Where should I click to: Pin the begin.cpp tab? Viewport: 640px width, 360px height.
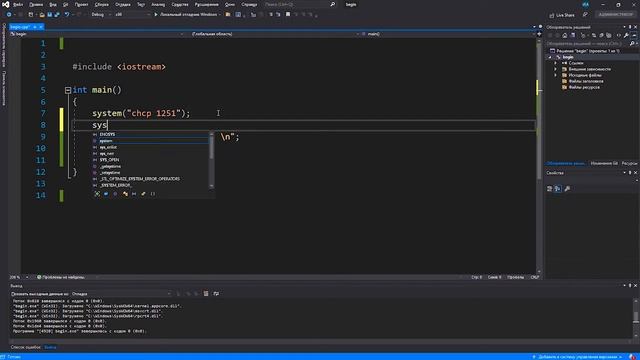35,27
